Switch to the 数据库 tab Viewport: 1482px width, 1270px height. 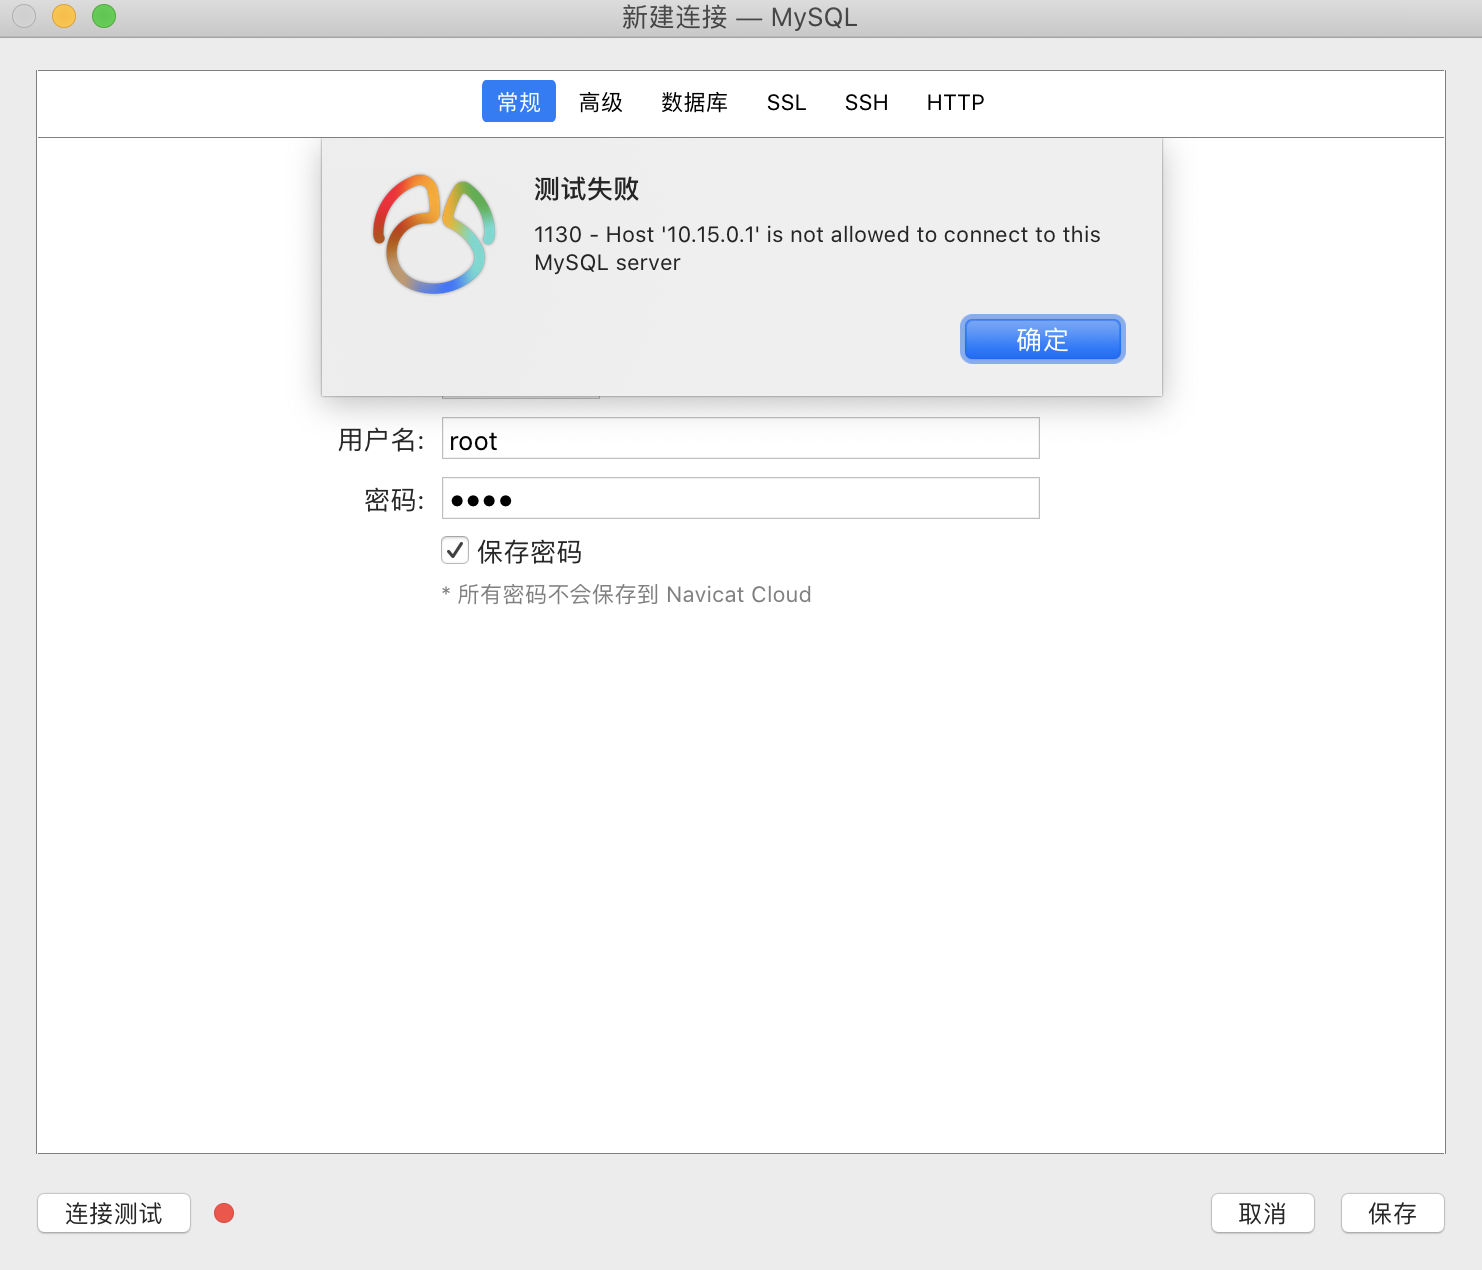[694, 101]
